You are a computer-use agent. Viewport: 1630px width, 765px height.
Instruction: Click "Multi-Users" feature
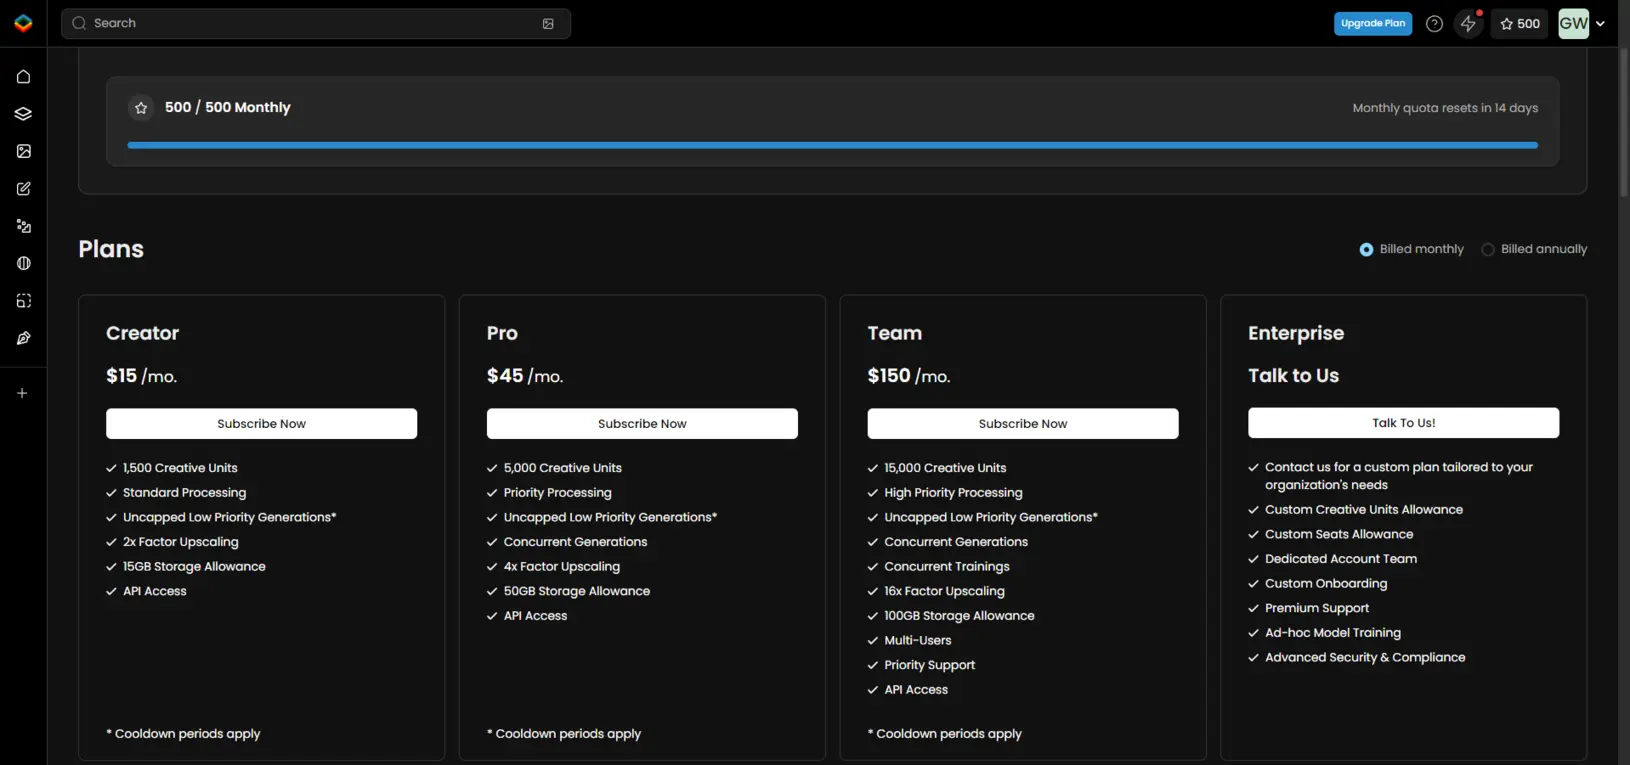(x=918, y=641)
